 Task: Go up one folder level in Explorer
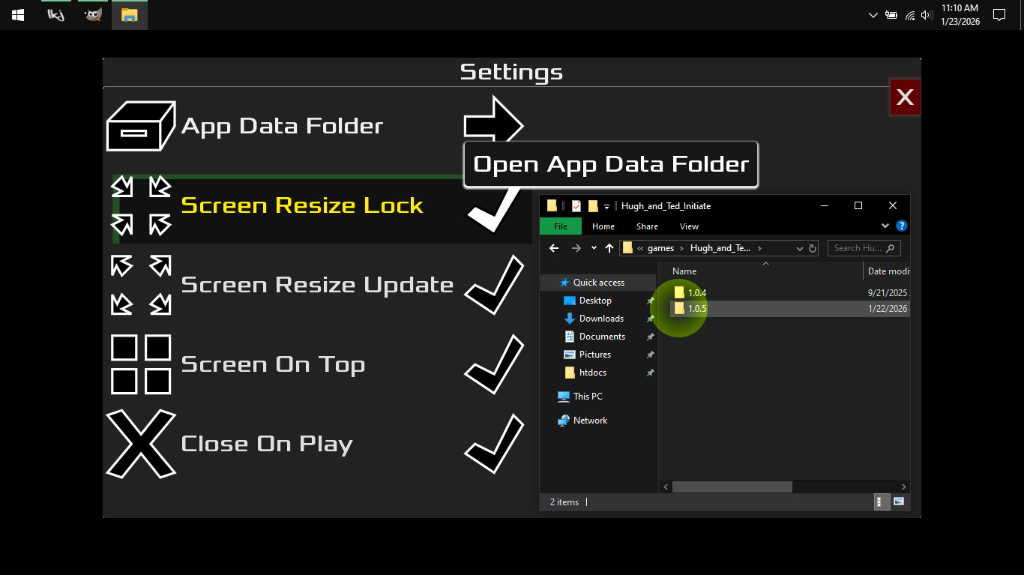pyautogui.click(x=609, y=248)
